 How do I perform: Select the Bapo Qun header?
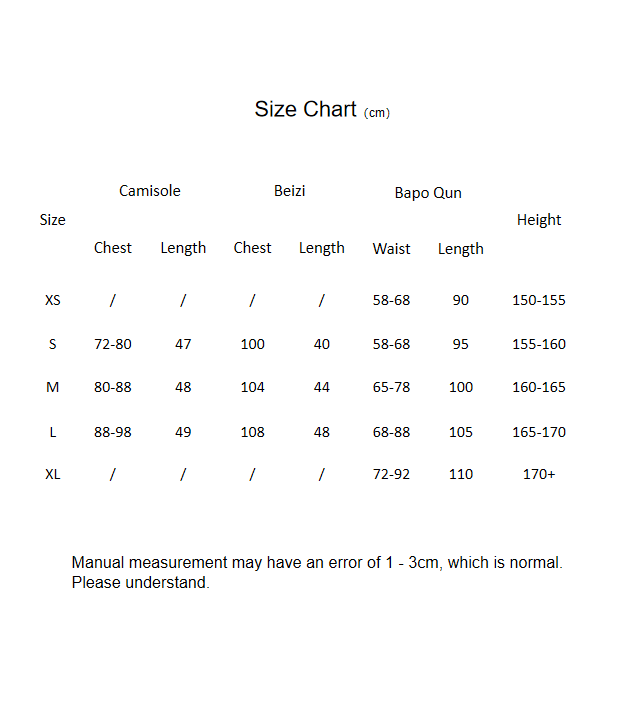pos(428,193)
